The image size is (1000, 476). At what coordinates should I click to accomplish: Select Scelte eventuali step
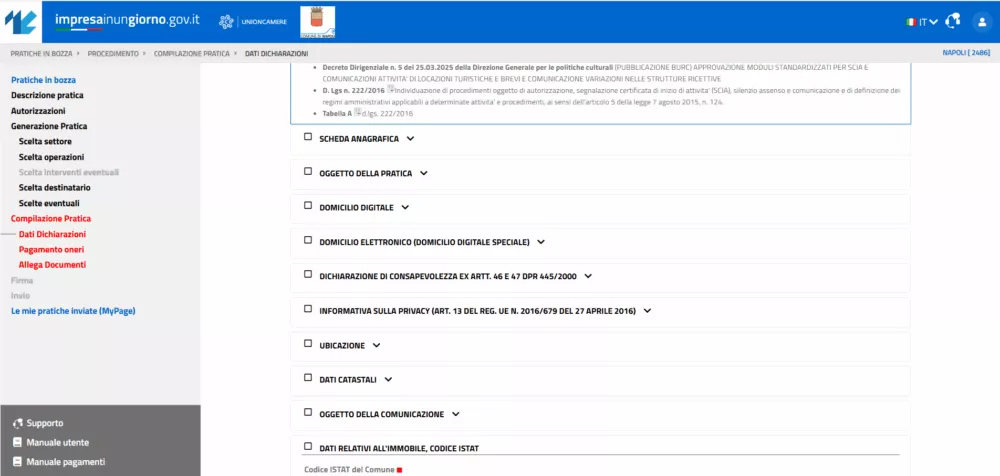tap(49, 204)
